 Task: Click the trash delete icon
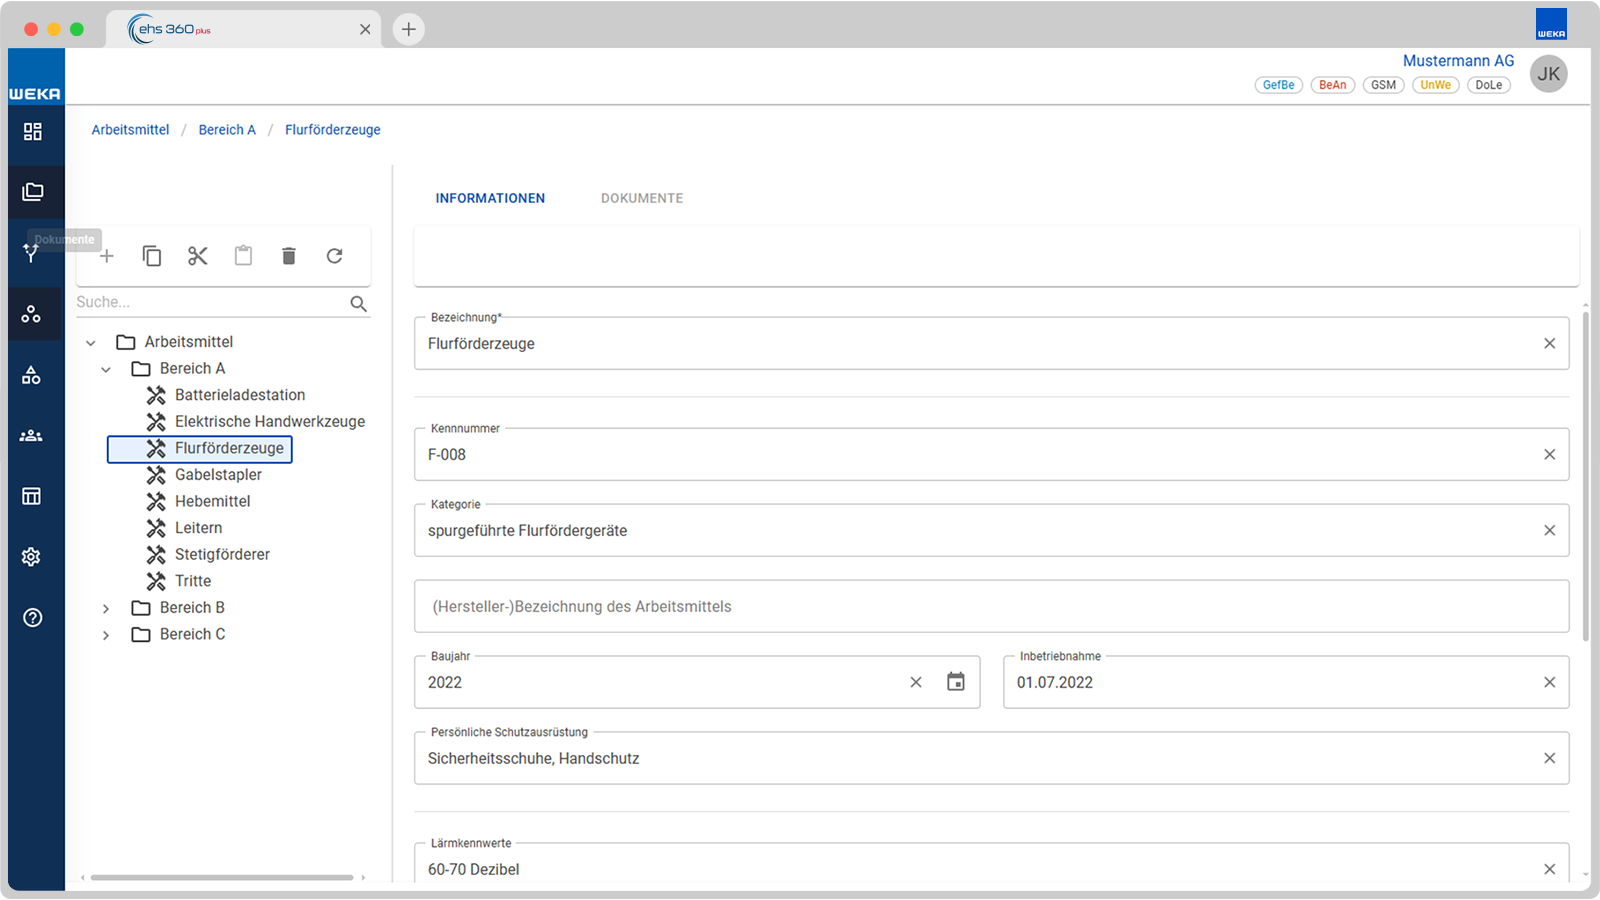pos(289,256)
